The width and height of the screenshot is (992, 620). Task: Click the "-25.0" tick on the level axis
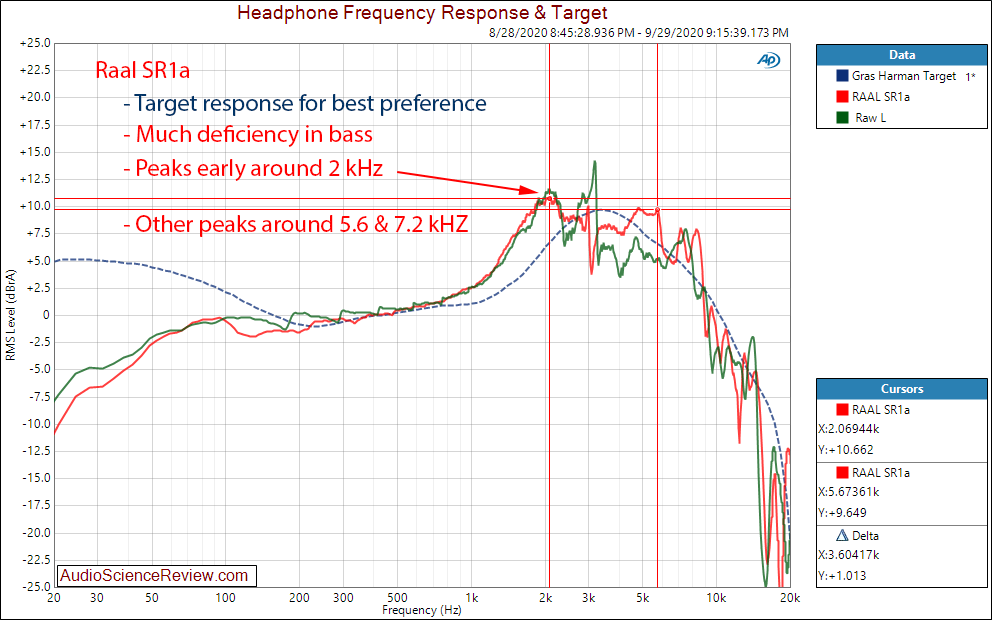[37, 586]
